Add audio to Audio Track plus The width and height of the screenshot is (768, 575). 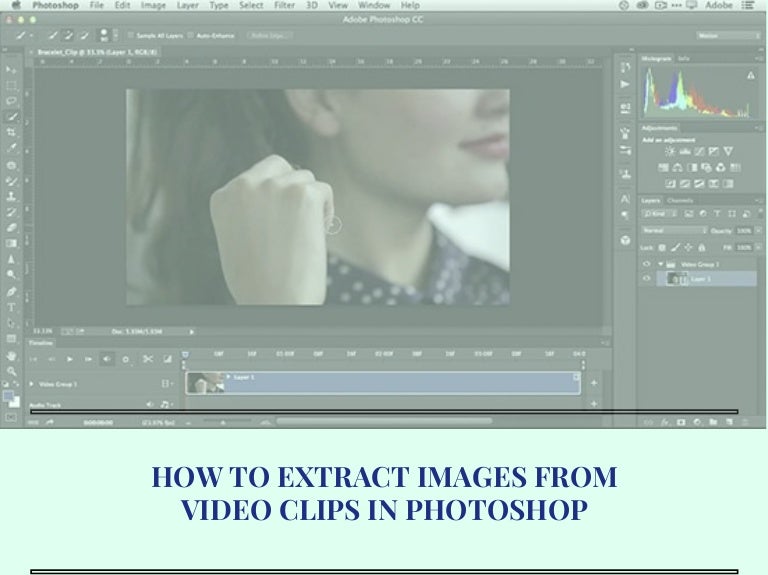(x=594, y=404)
